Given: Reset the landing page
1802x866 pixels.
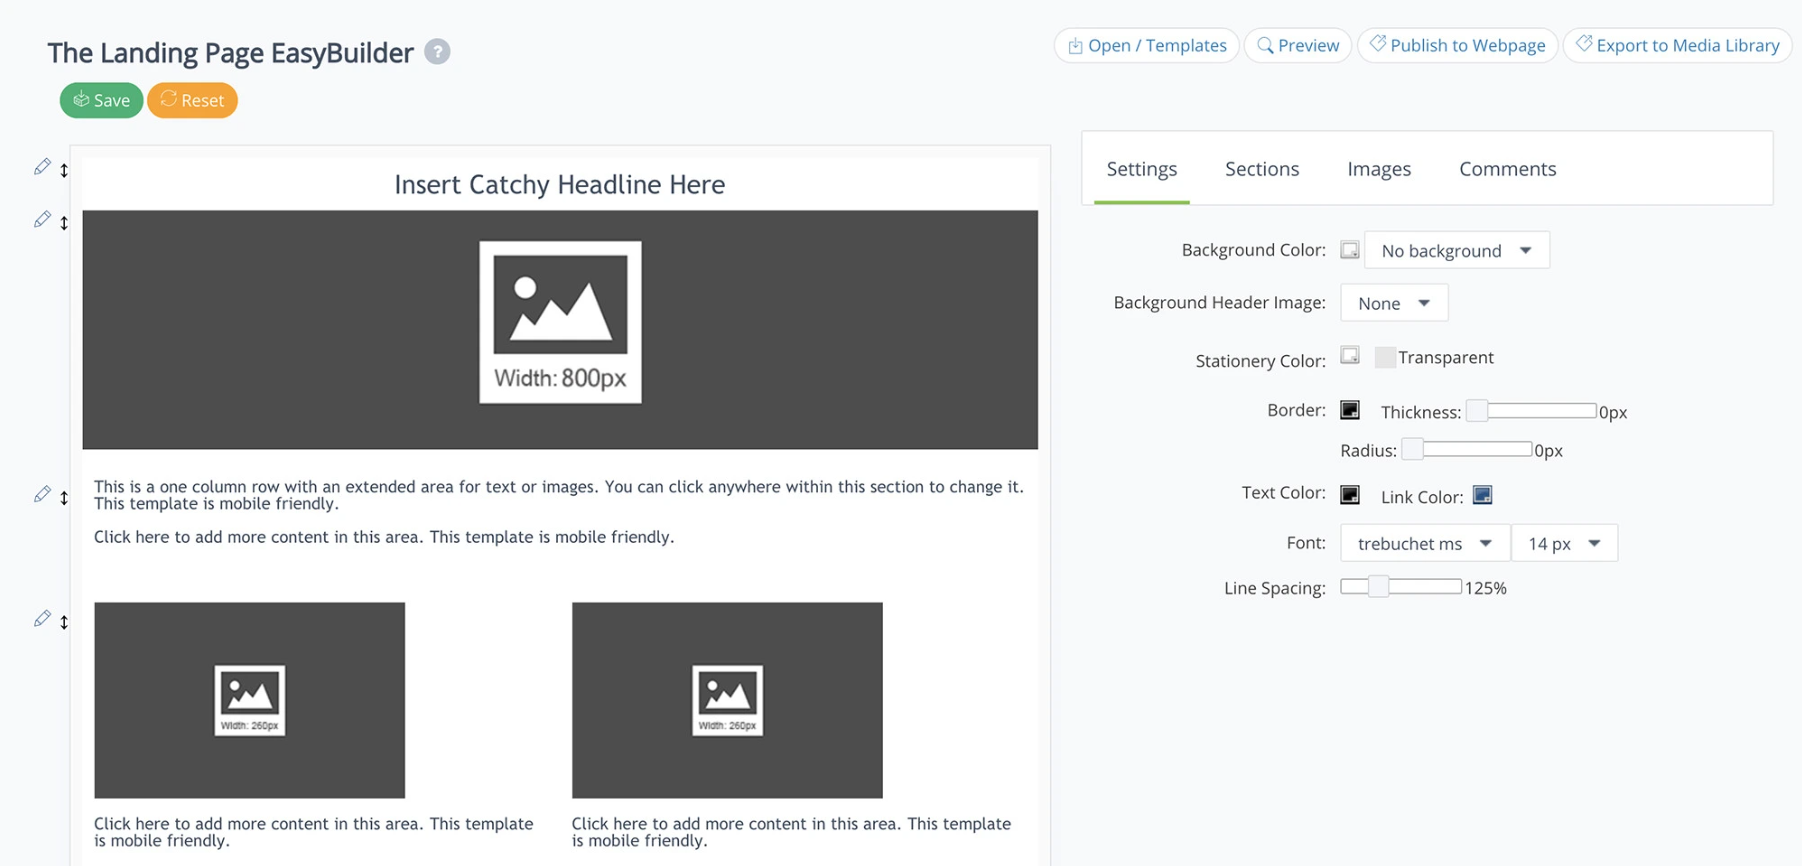Looking at the screenshot, I should 192,100.
